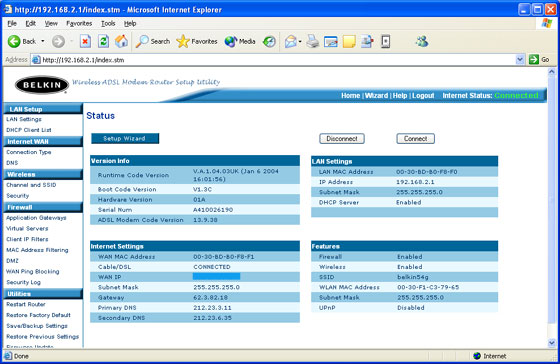Click the Messenger buddy icon
This screenshot has width=560, height=364.
422,41
